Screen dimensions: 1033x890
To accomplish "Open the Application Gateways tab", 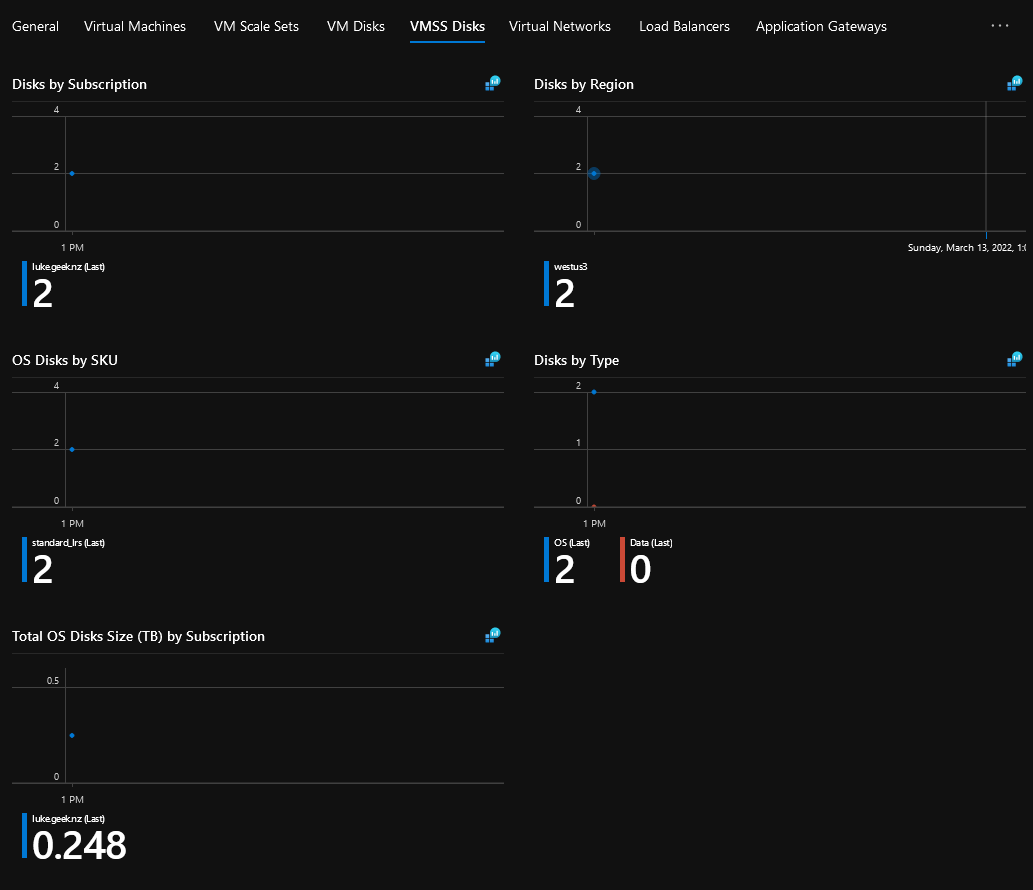I will [x=821, y=26].
